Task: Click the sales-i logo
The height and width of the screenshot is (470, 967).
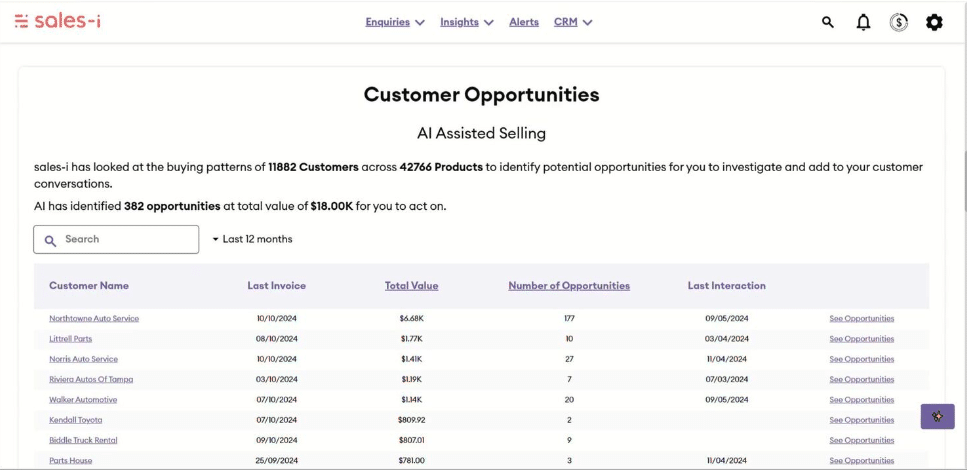Action: (x=57, y=22)
